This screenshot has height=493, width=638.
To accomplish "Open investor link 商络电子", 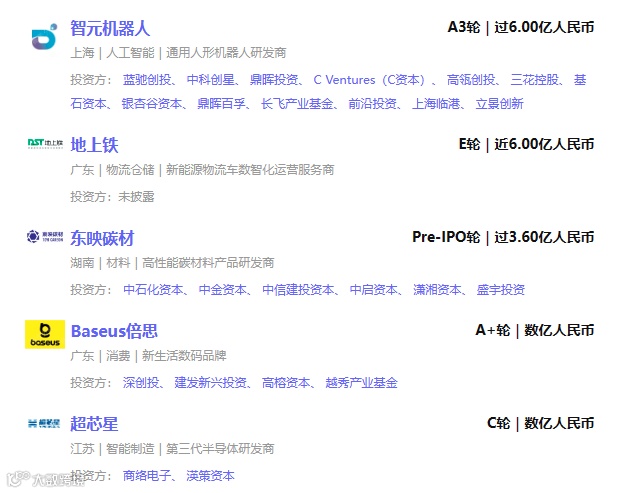I will (x=147, y=476).
